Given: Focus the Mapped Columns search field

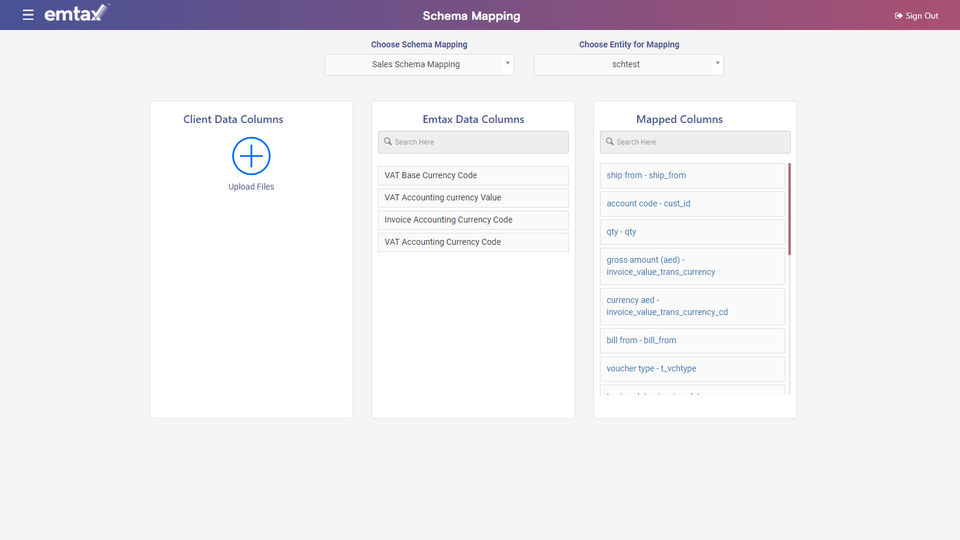Looking at the screenshot, I should point(695,142).
